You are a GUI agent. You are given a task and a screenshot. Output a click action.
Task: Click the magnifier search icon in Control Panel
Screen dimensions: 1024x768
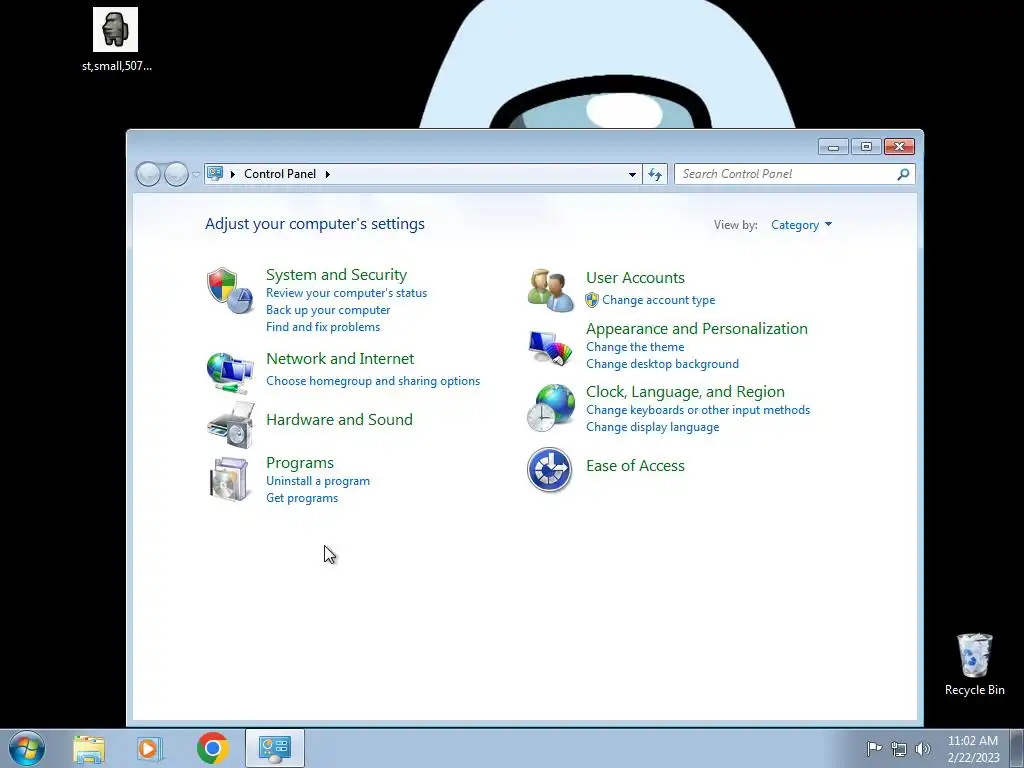[903, 174]
